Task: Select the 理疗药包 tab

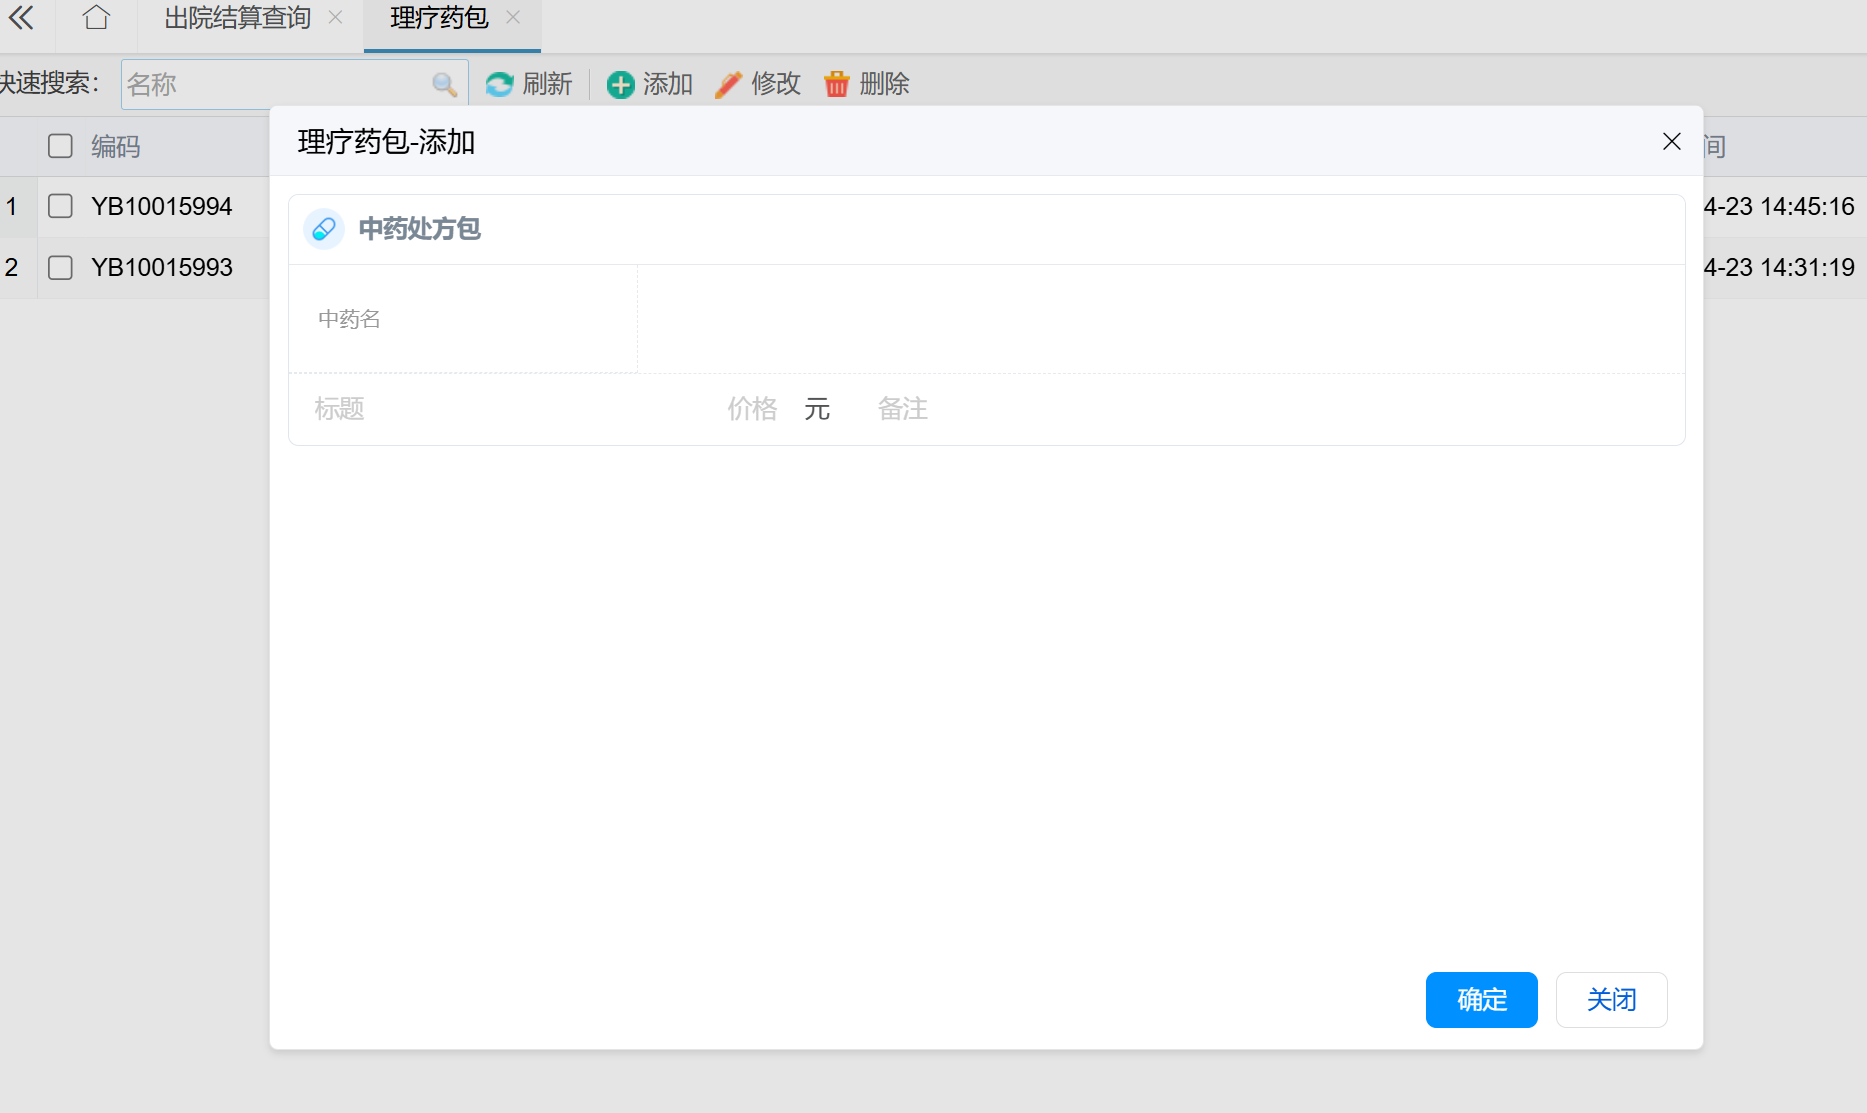Action: click(x=439, y=18)
